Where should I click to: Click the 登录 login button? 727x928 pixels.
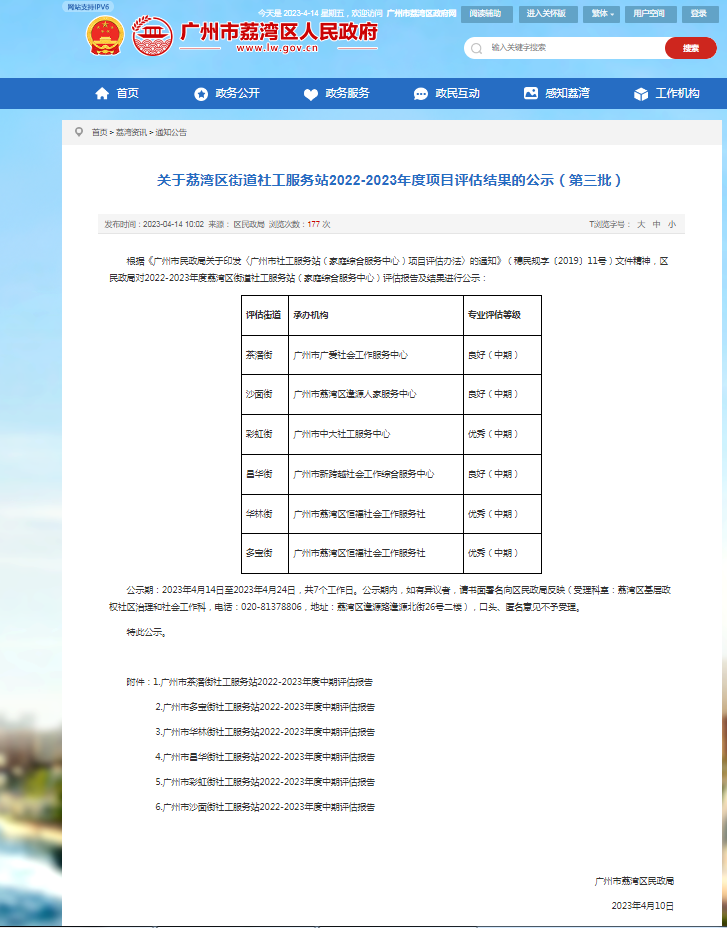pyautogui.click(x=700, y=14)
